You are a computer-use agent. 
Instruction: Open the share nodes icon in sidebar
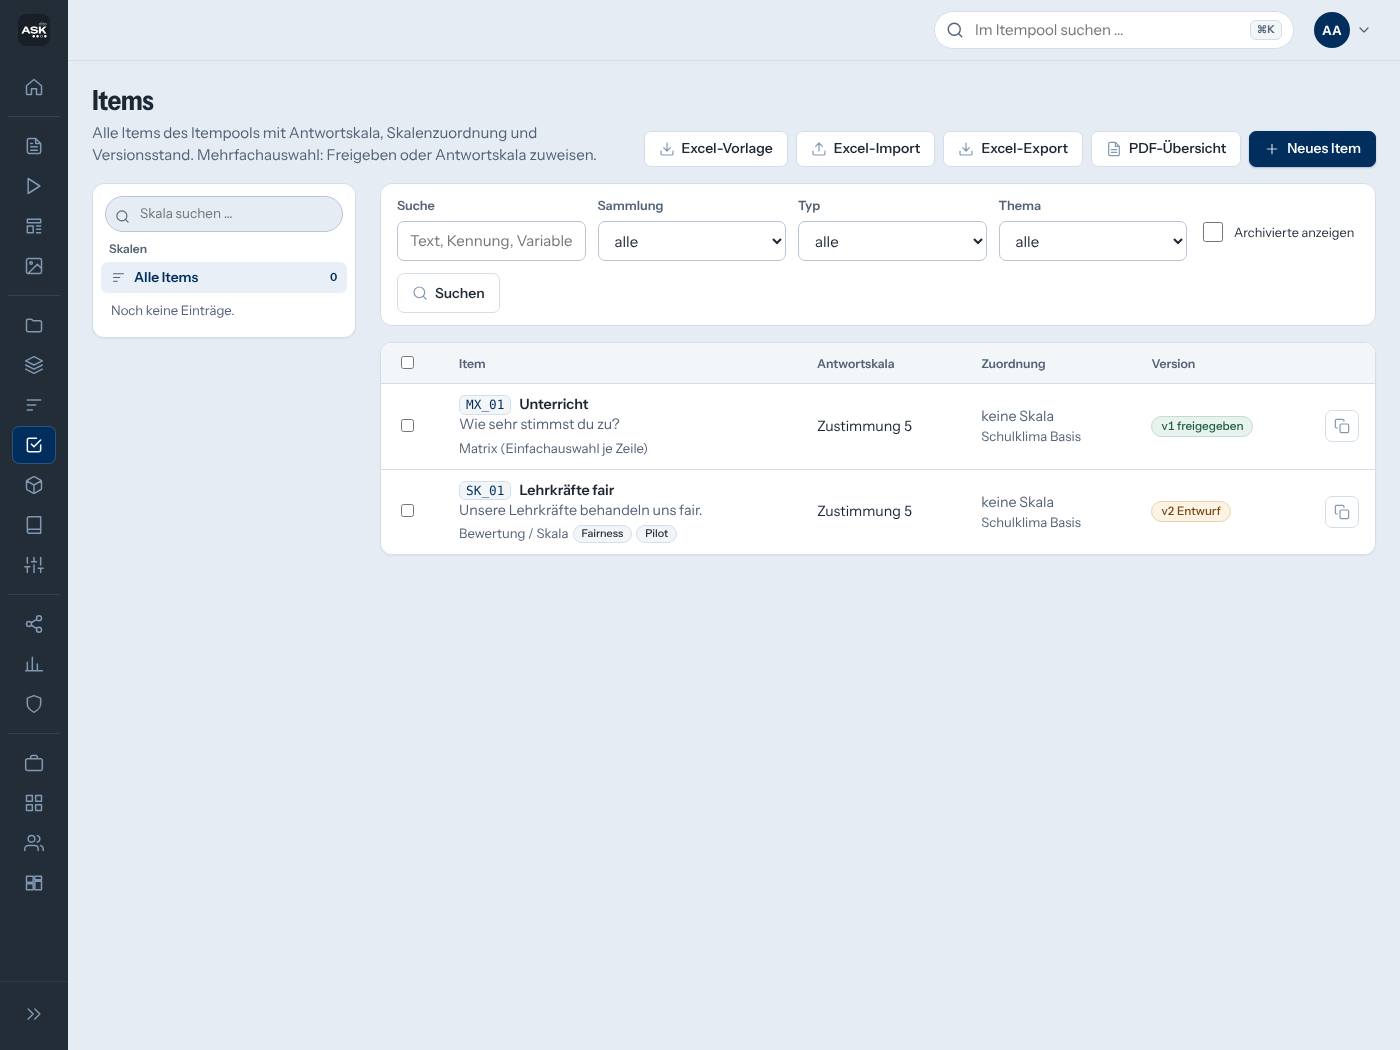[34, 624]
